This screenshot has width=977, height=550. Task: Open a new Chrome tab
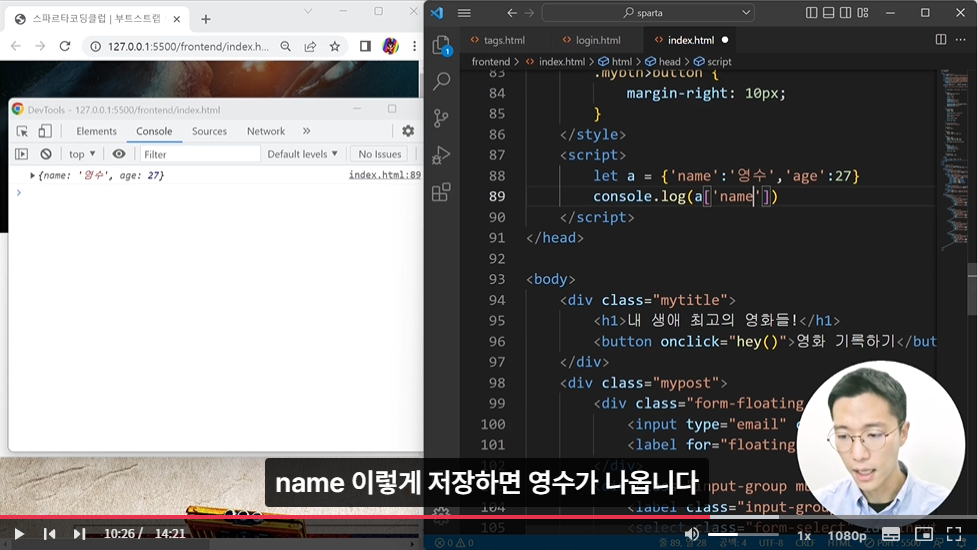click(206, 19)
